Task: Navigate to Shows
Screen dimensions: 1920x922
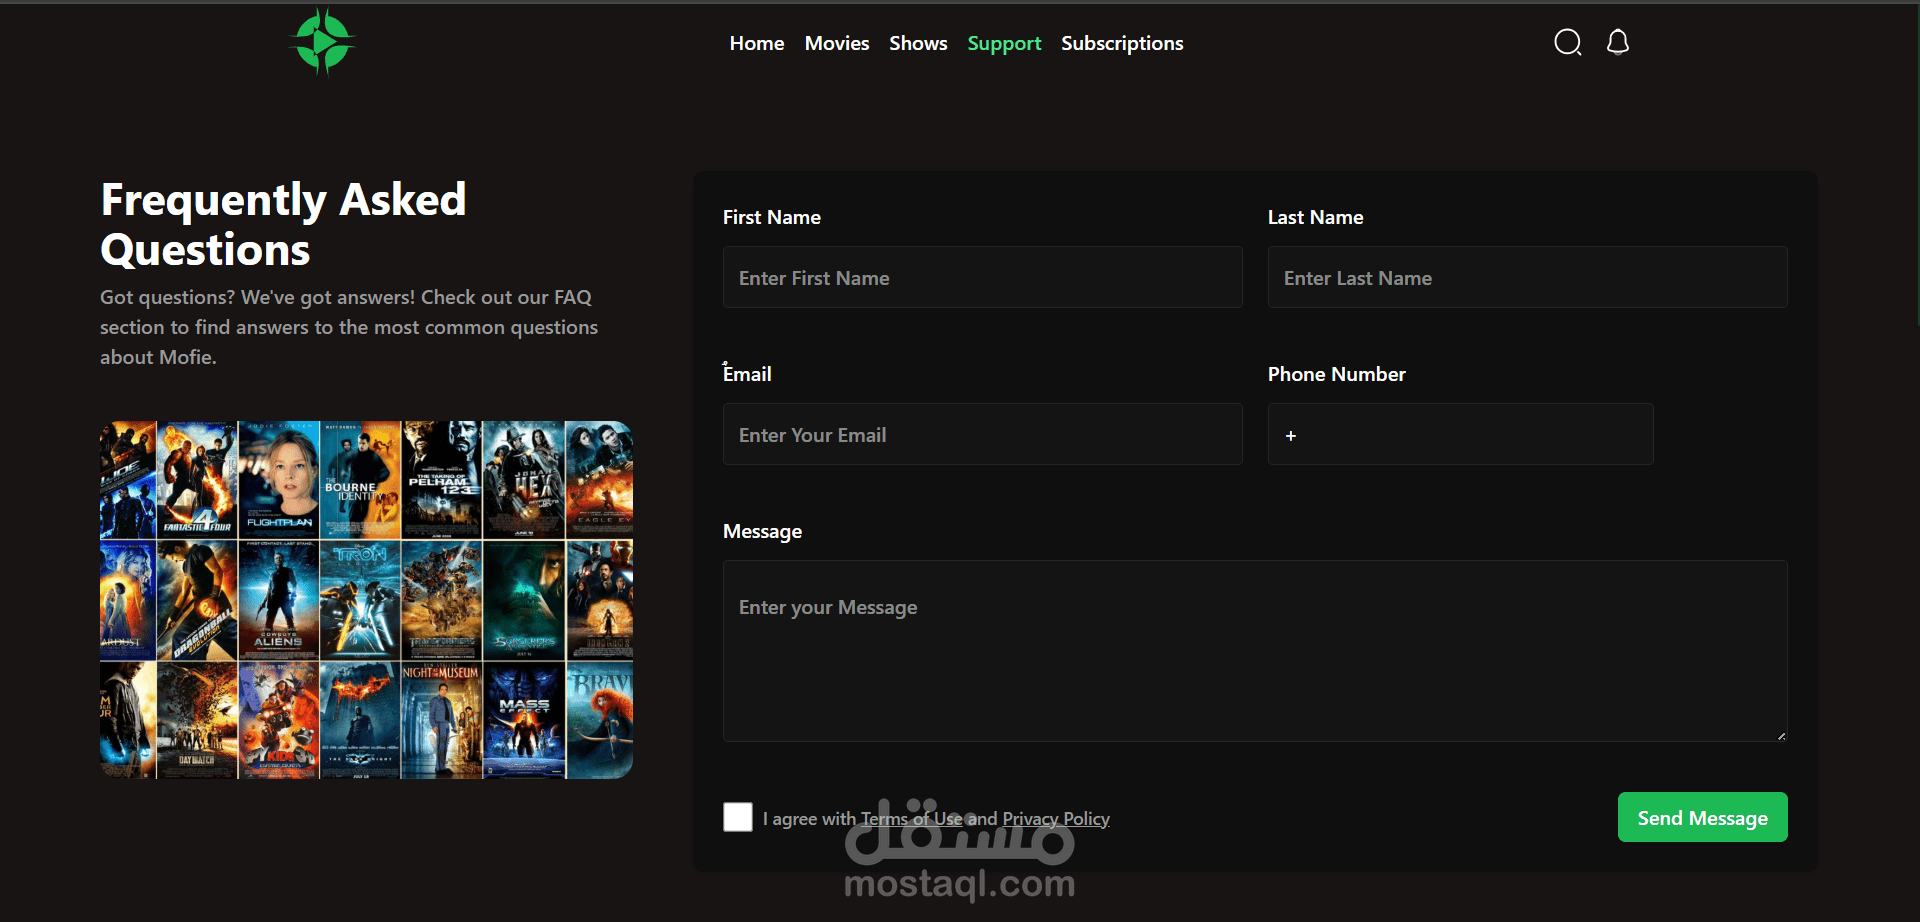Action: [918, 43]
